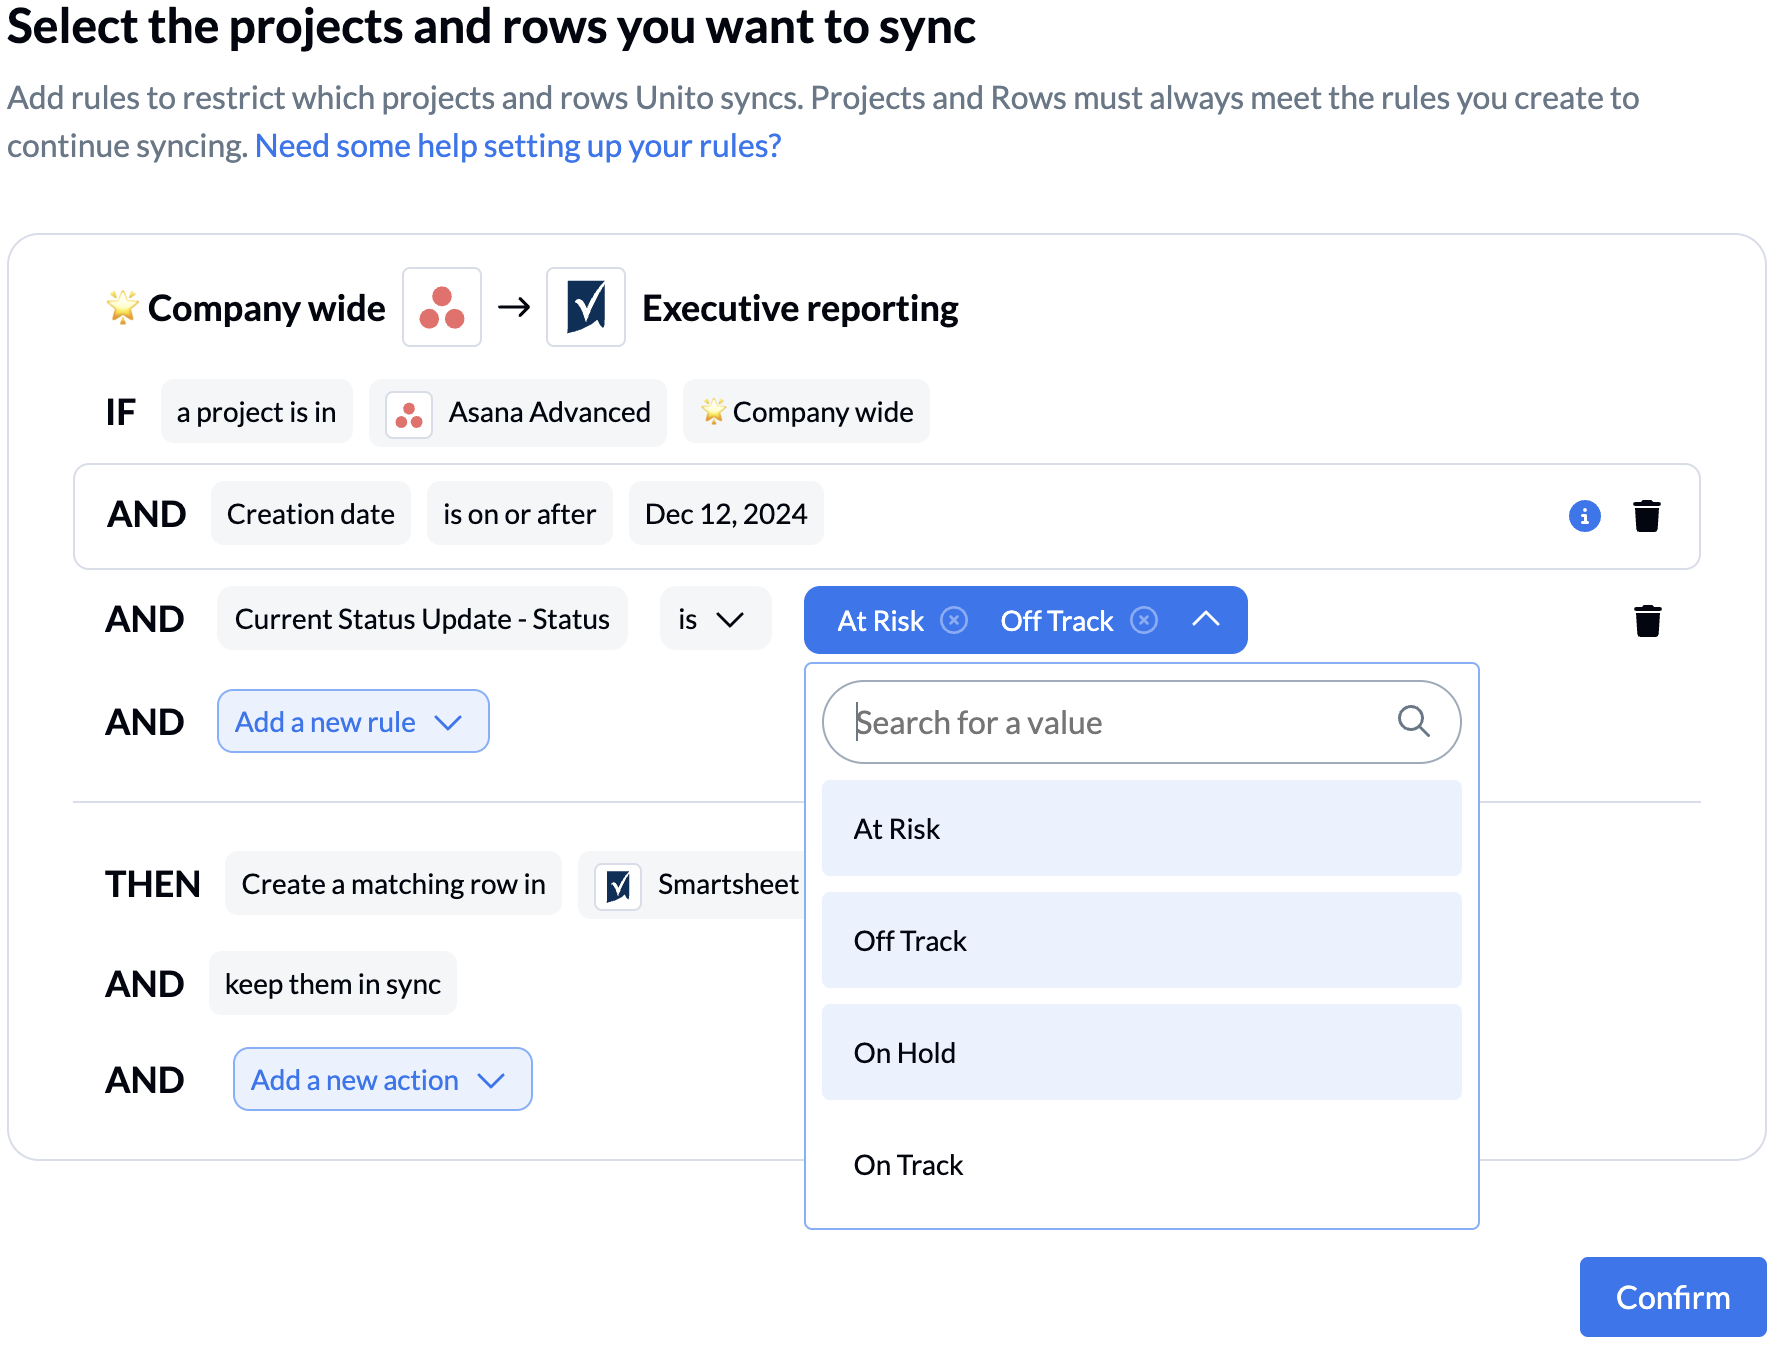Select 'On Hold' from the value list
The image size is (1783, 1349).
(x=1141, y=1052)
